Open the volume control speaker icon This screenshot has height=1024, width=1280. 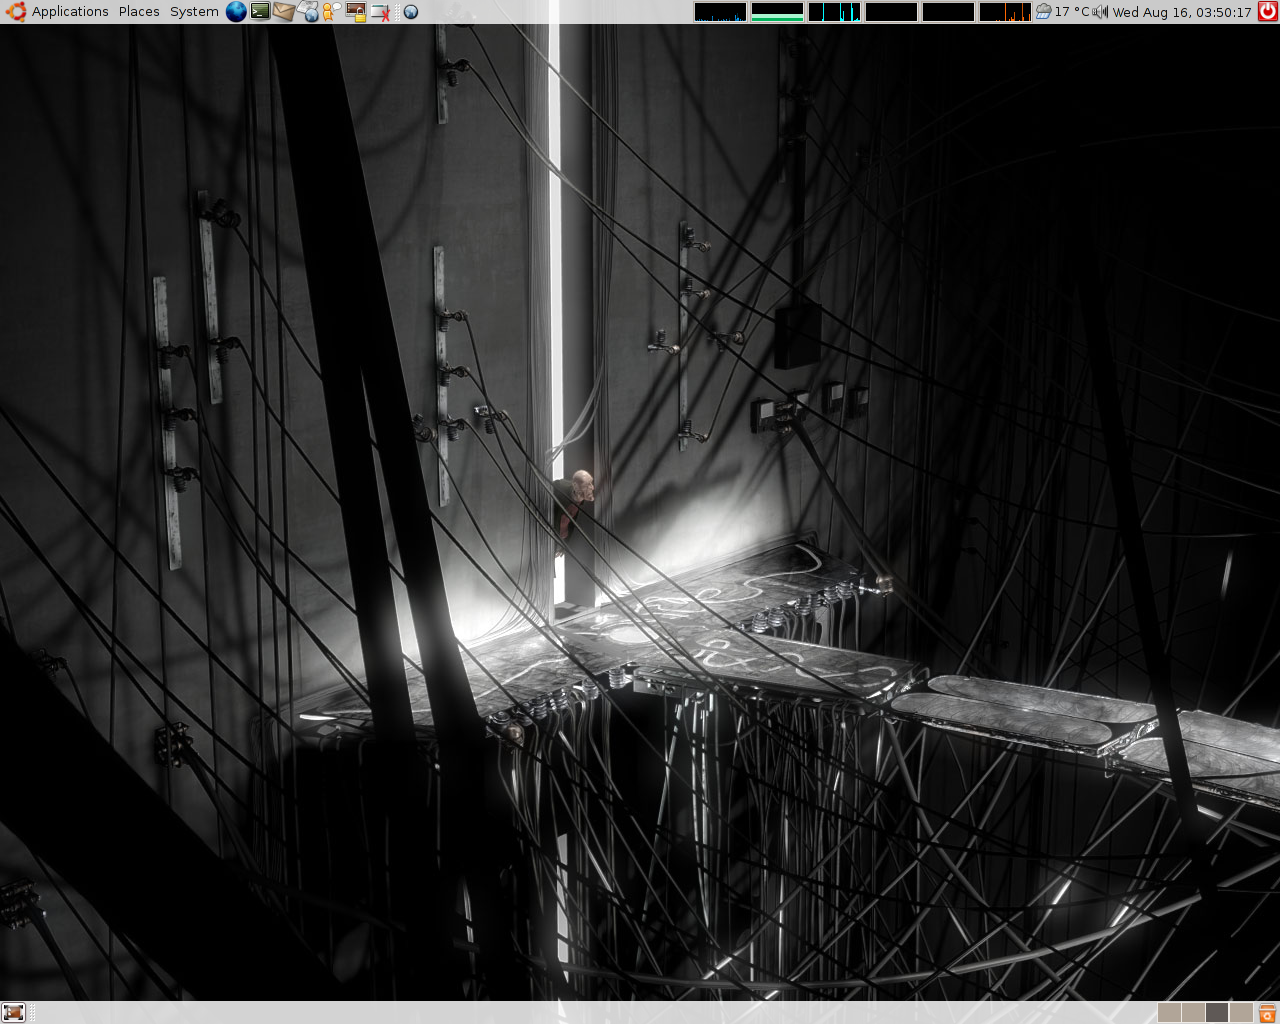pos(1098,11)
